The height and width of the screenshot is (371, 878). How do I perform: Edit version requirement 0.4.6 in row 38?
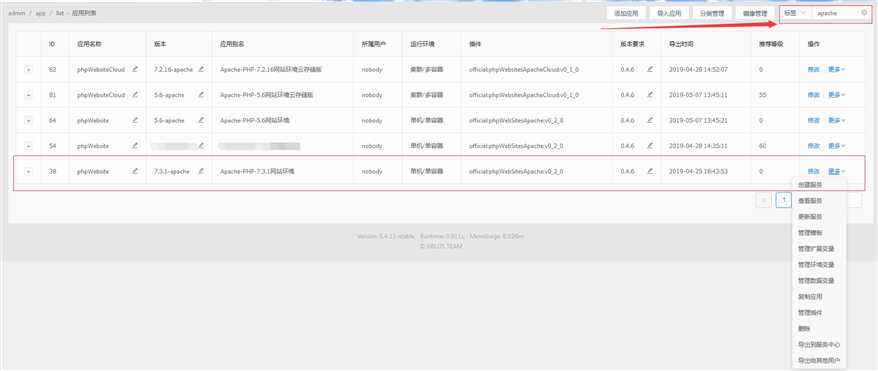(650, 171)
